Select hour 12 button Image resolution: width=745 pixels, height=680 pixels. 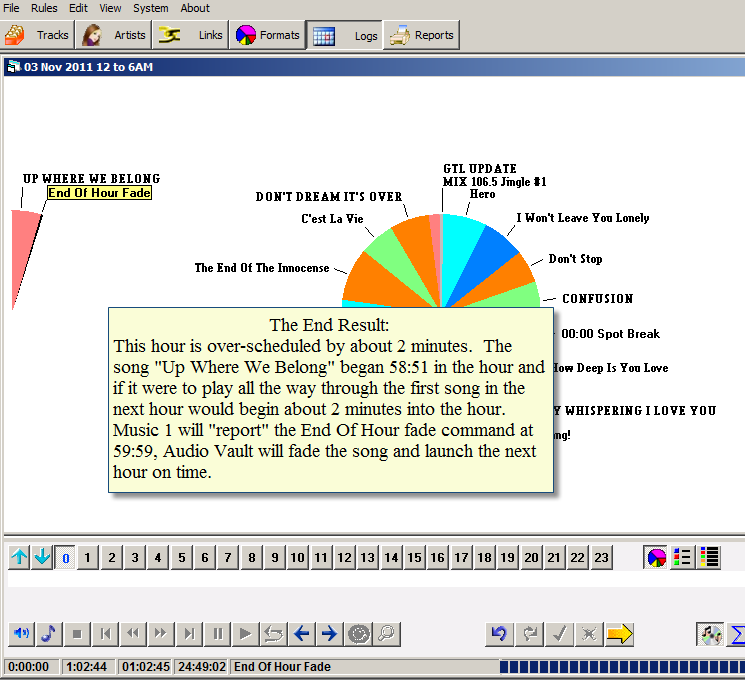click(344, 557)
